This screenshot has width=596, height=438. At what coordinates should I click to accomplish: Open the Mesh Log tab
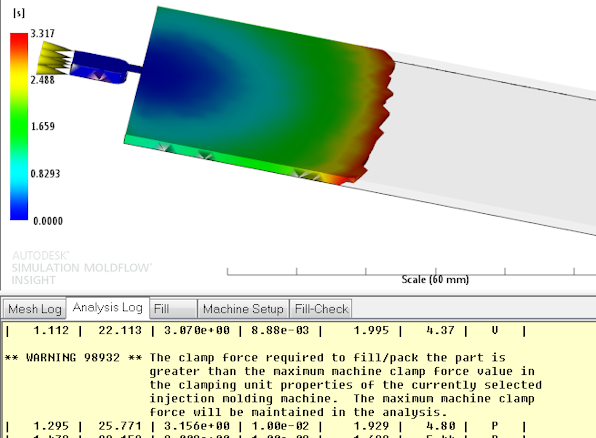click(35, 309)
